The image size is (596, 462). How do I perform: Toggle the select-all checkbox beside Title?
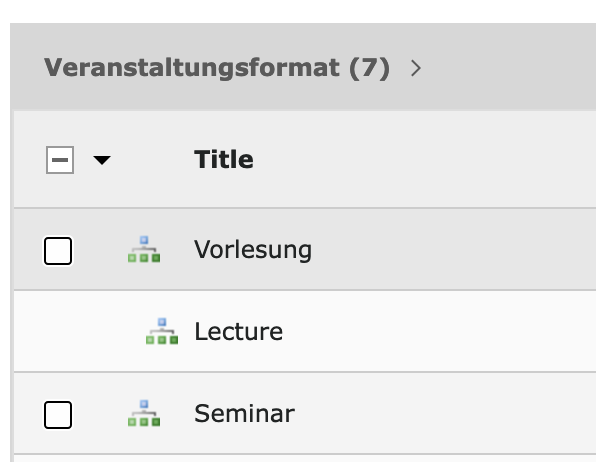point(60,160)
